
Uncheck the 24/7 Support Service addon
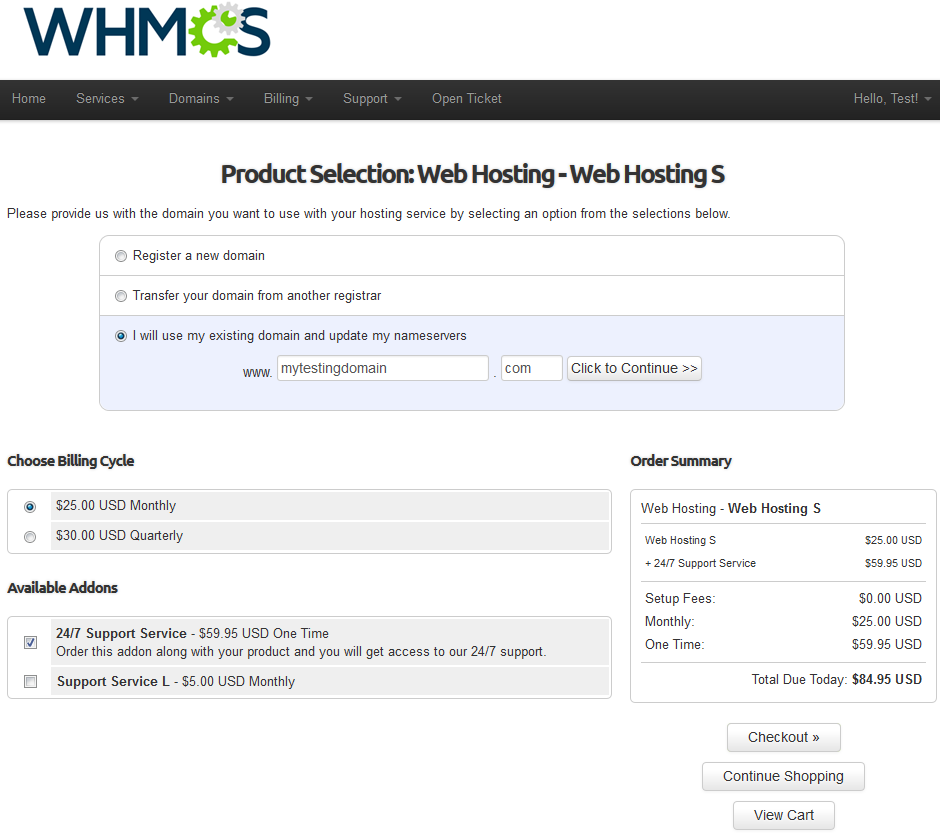[x=31, y=642]
